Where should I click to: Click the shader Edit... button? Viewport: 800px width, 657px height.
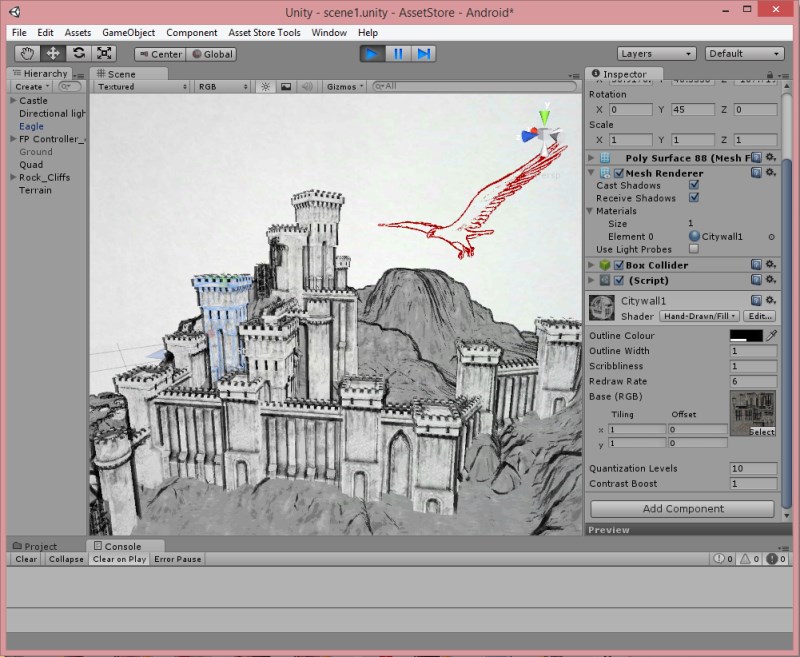coord(760,316)
